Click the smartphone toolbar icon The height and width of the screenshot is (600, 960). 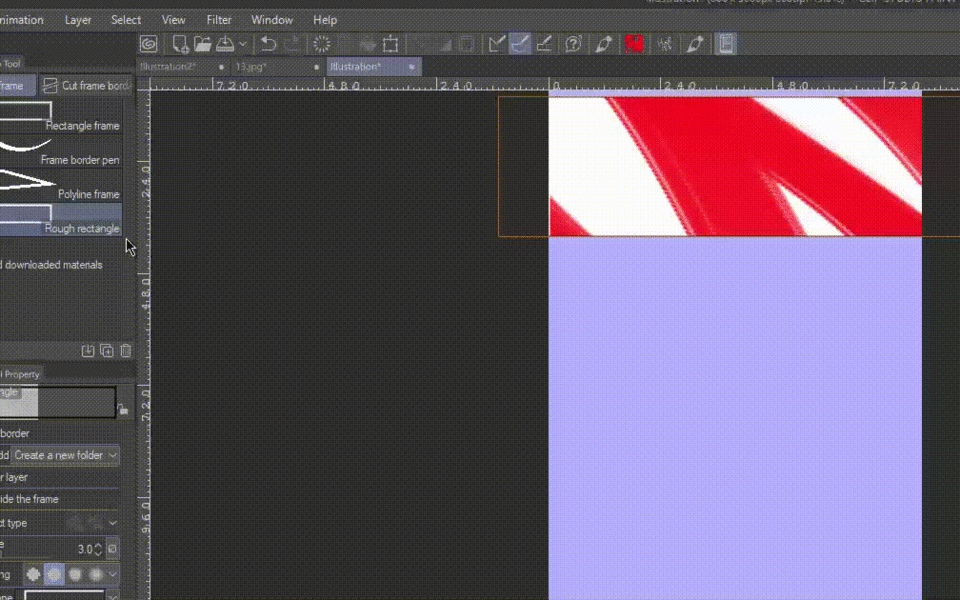[726, 44]
